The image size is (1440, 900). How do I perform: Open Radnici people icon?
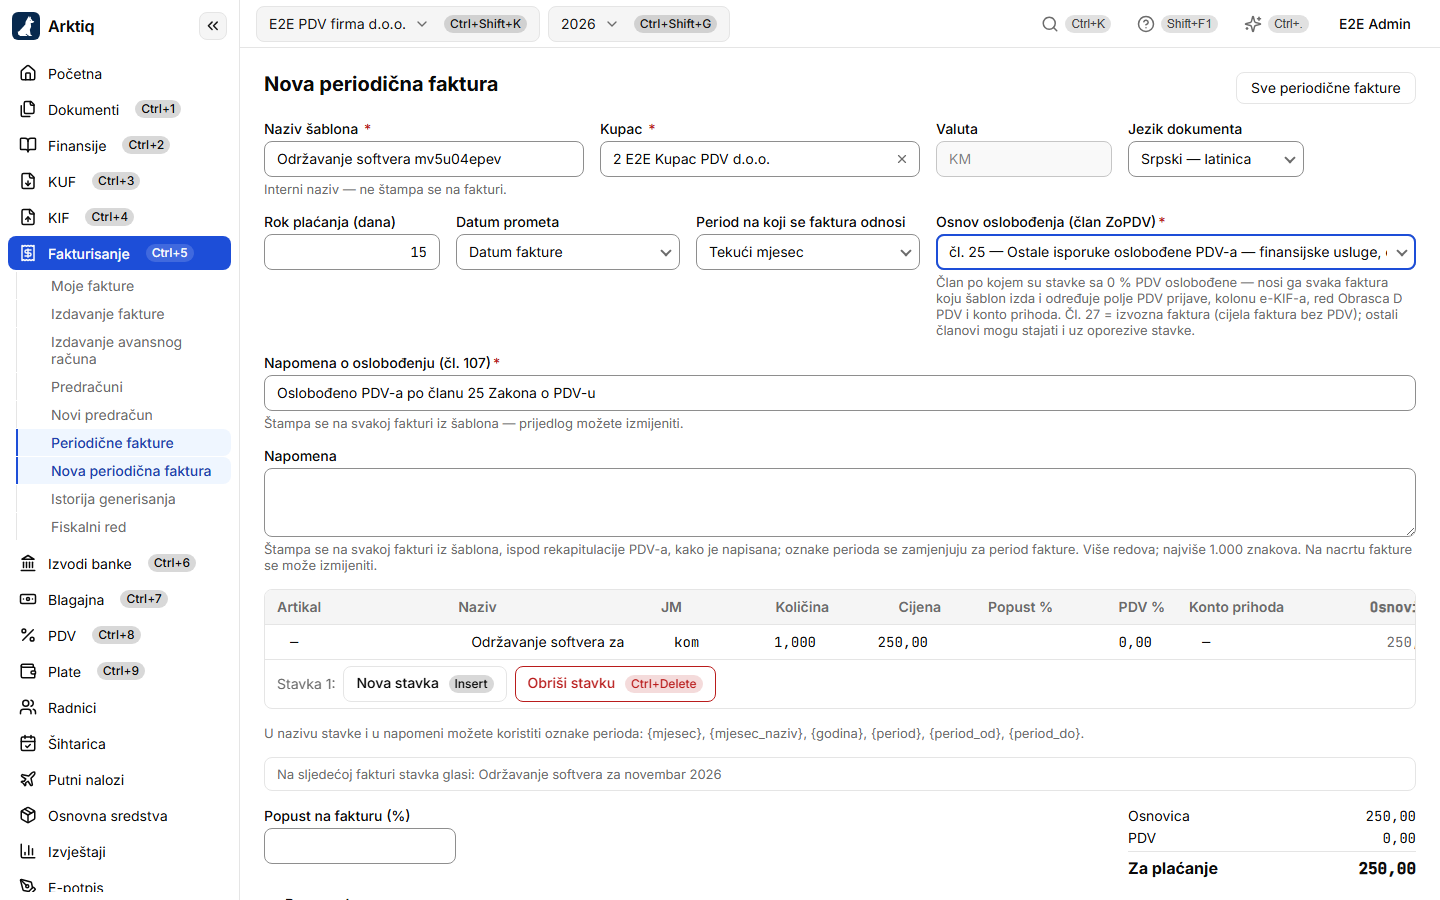pyautogui.click(x=28, y=708)
